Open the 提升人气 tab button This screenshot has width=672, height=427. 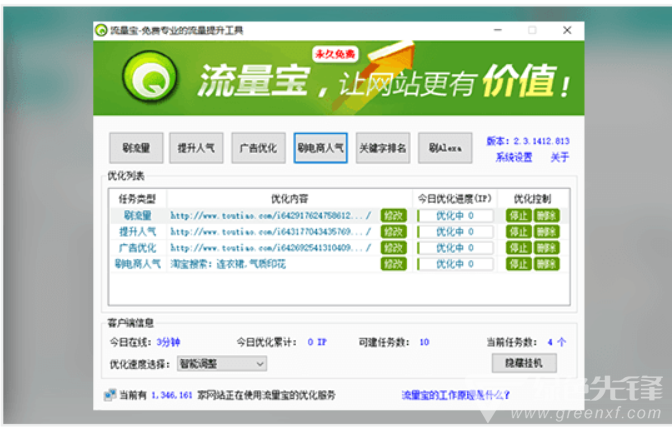point(196,148)
